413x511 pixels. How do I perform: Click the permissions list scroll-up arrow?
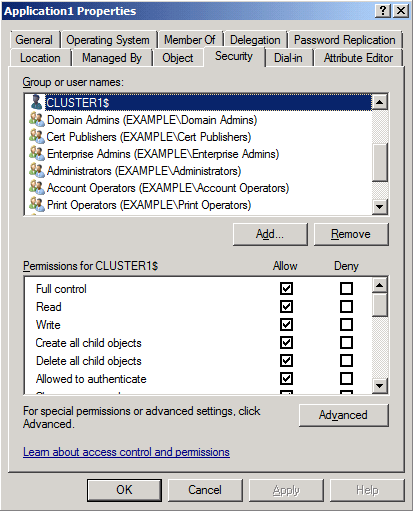pos(380,285)
